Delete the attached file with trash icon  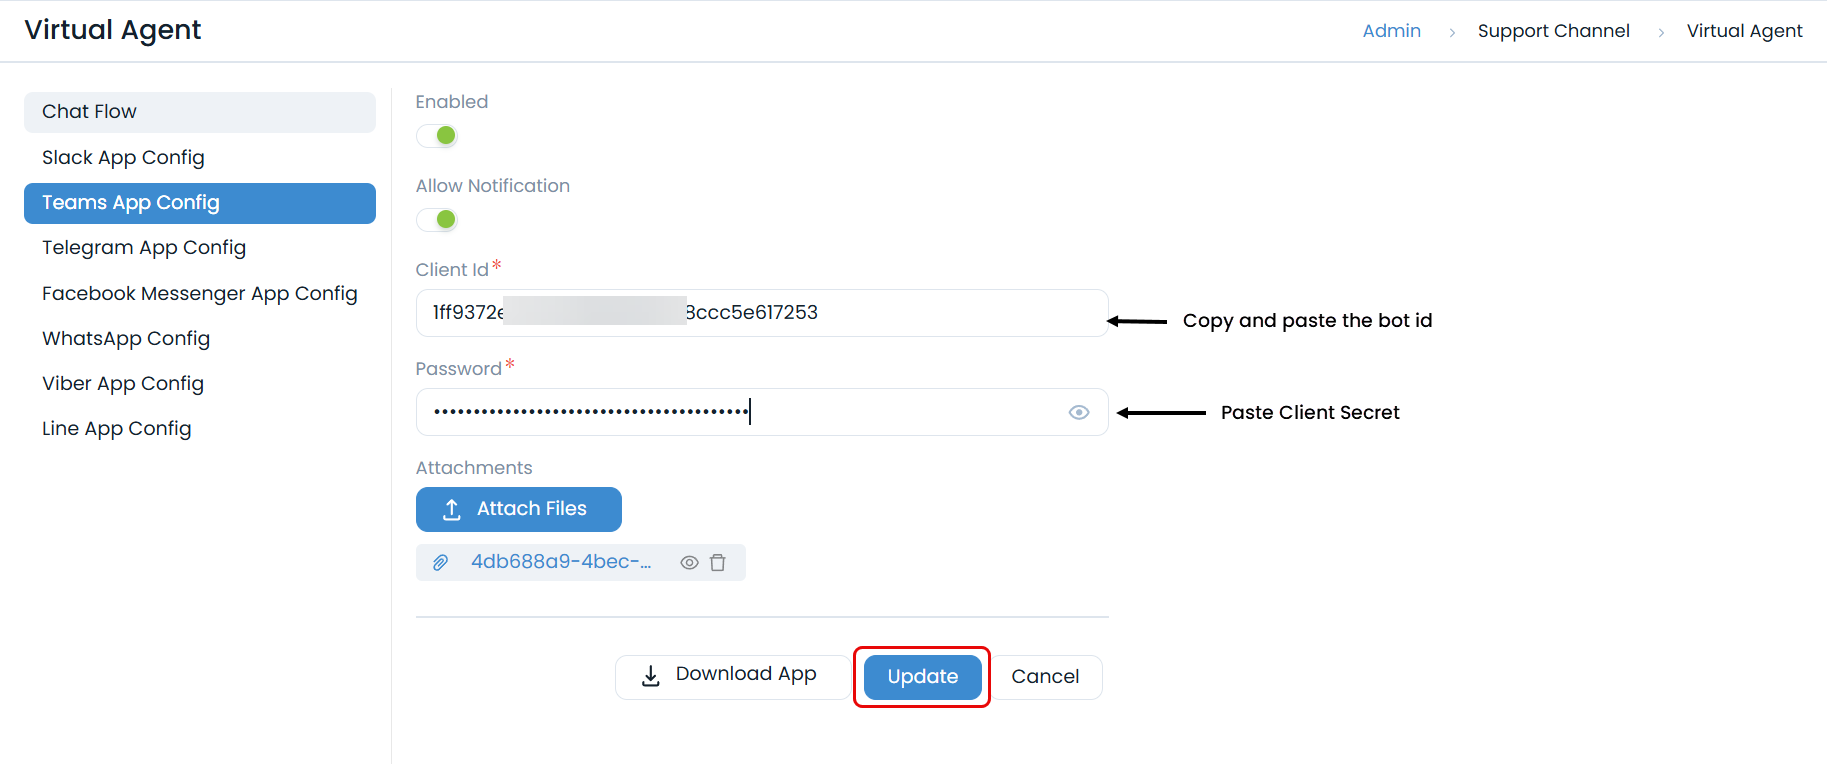coord(717,563)
